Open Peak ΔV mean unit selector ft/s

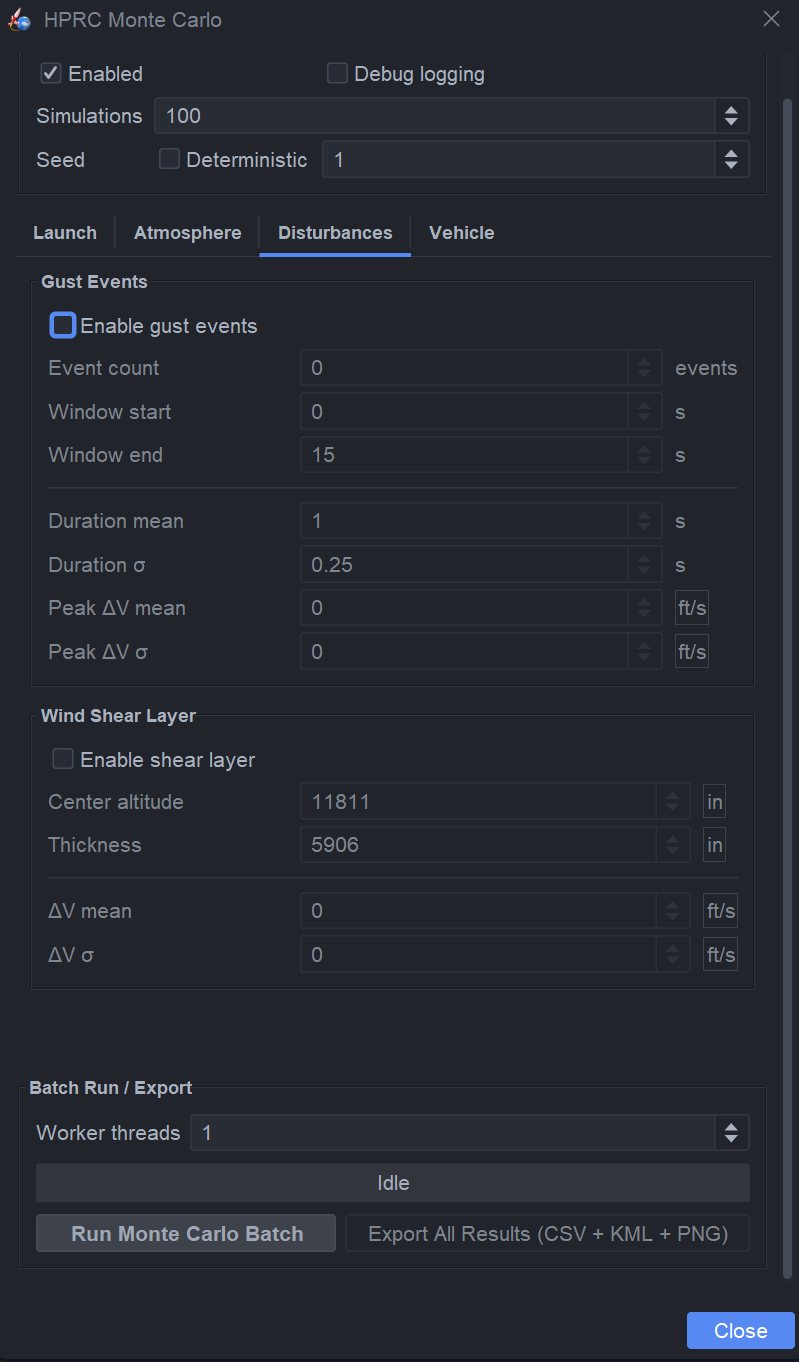click(692, 608)
